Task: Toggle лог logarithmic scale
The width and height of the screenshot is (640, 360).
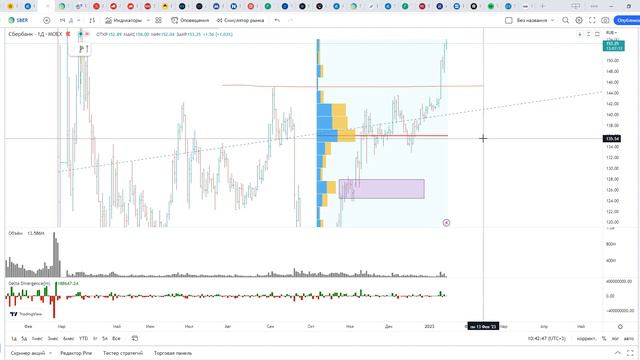Action: (x=615, y=338)
